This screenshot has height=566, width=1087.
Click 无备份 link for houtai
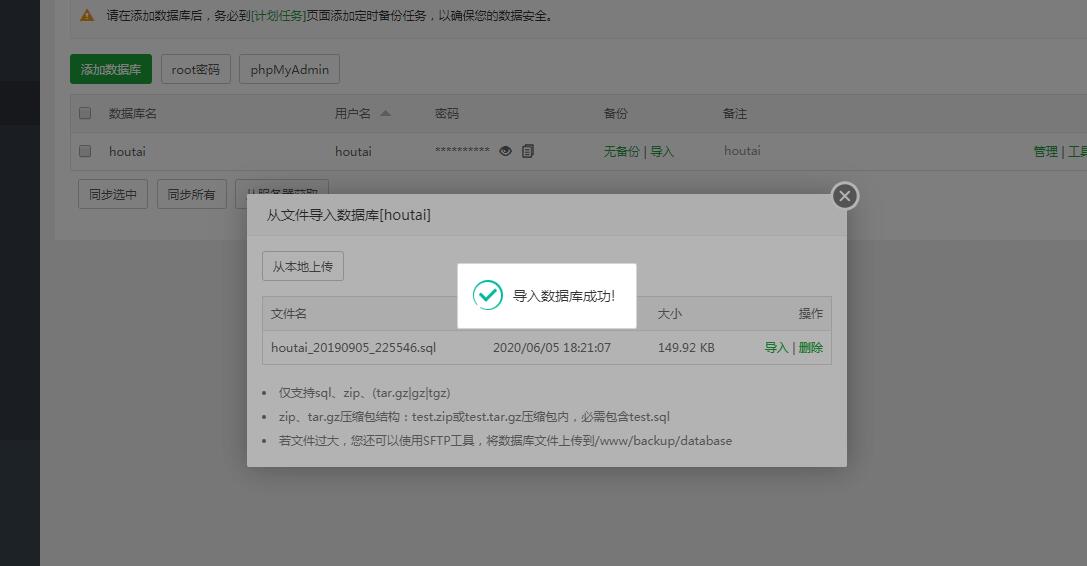point(621,151)
